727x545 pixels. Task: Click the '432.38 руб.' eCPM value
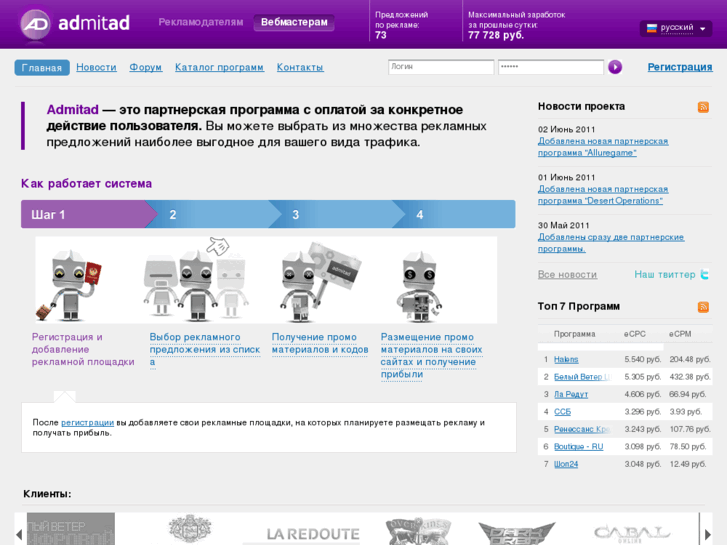pos(690,377)
